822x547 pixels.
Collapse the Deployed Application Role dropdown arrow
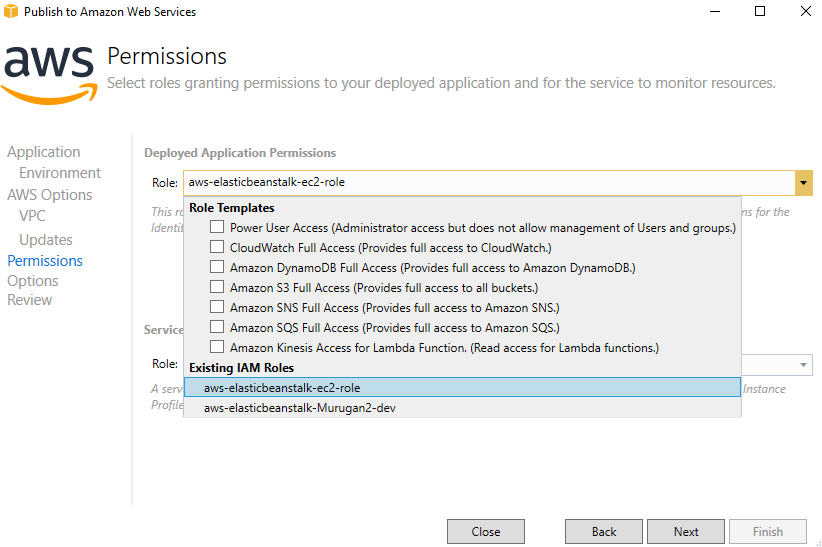click(x=803, y=183)
